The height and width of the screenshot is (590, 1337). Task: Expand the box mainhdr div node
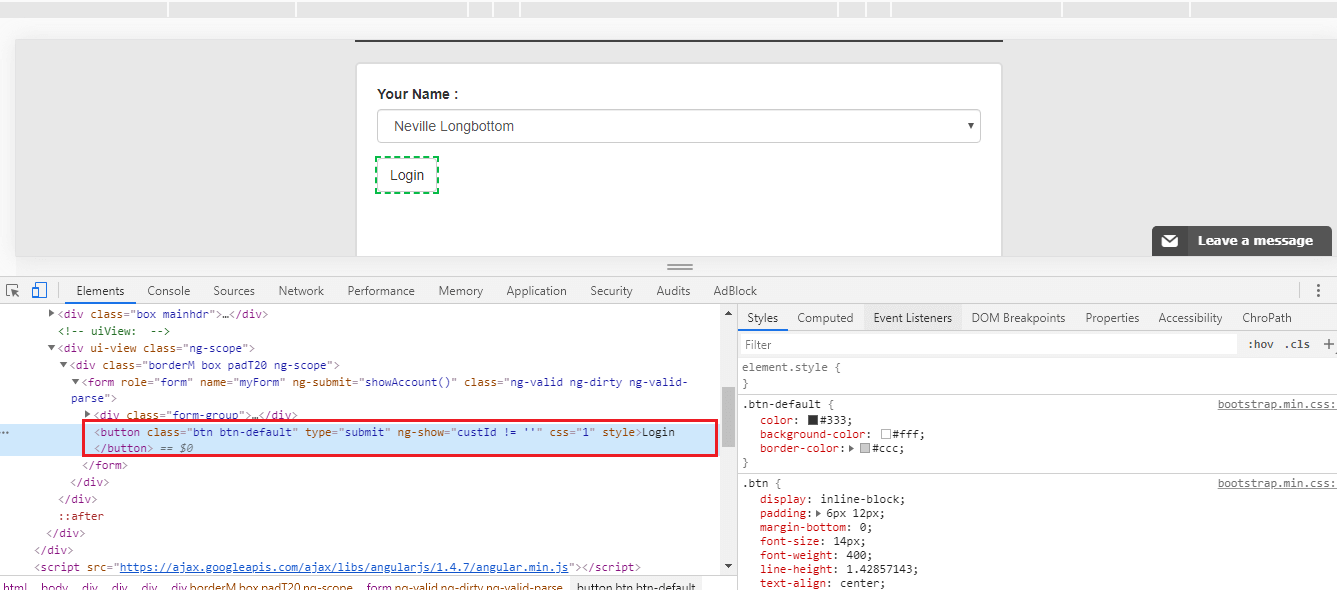tap(52, 314)
